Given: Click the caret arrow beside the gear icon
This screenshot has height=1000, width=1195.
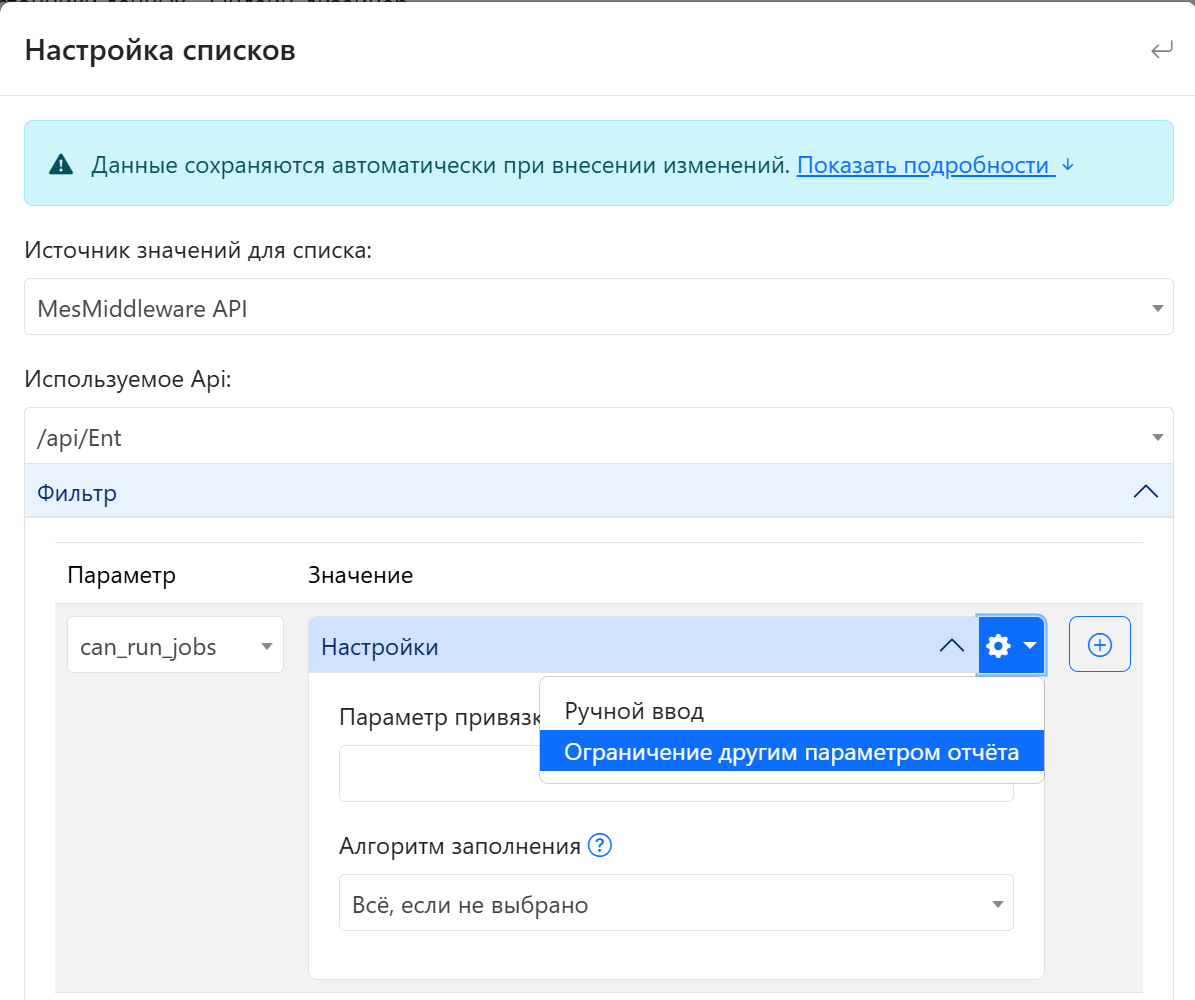Looking at the screenshot, I should 1030,647.
